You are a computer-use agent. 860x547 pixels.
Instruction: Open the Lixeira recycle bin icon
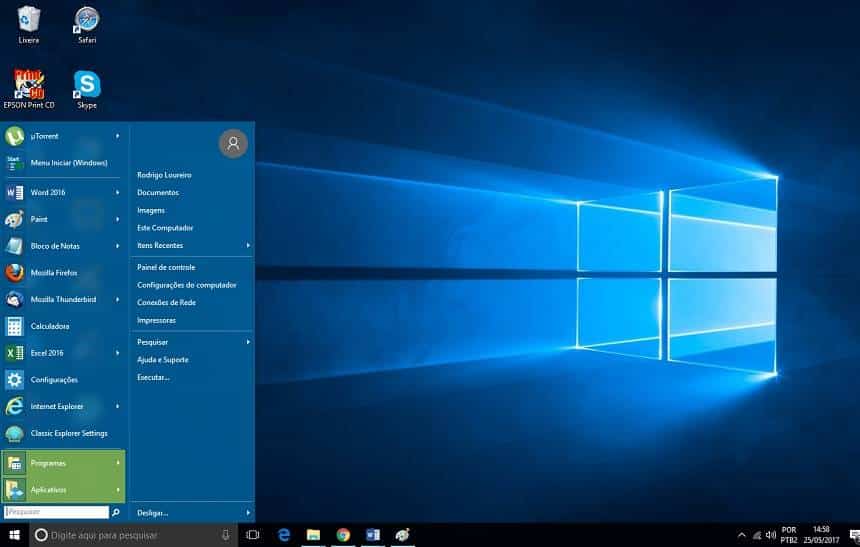tap(29, 20)
